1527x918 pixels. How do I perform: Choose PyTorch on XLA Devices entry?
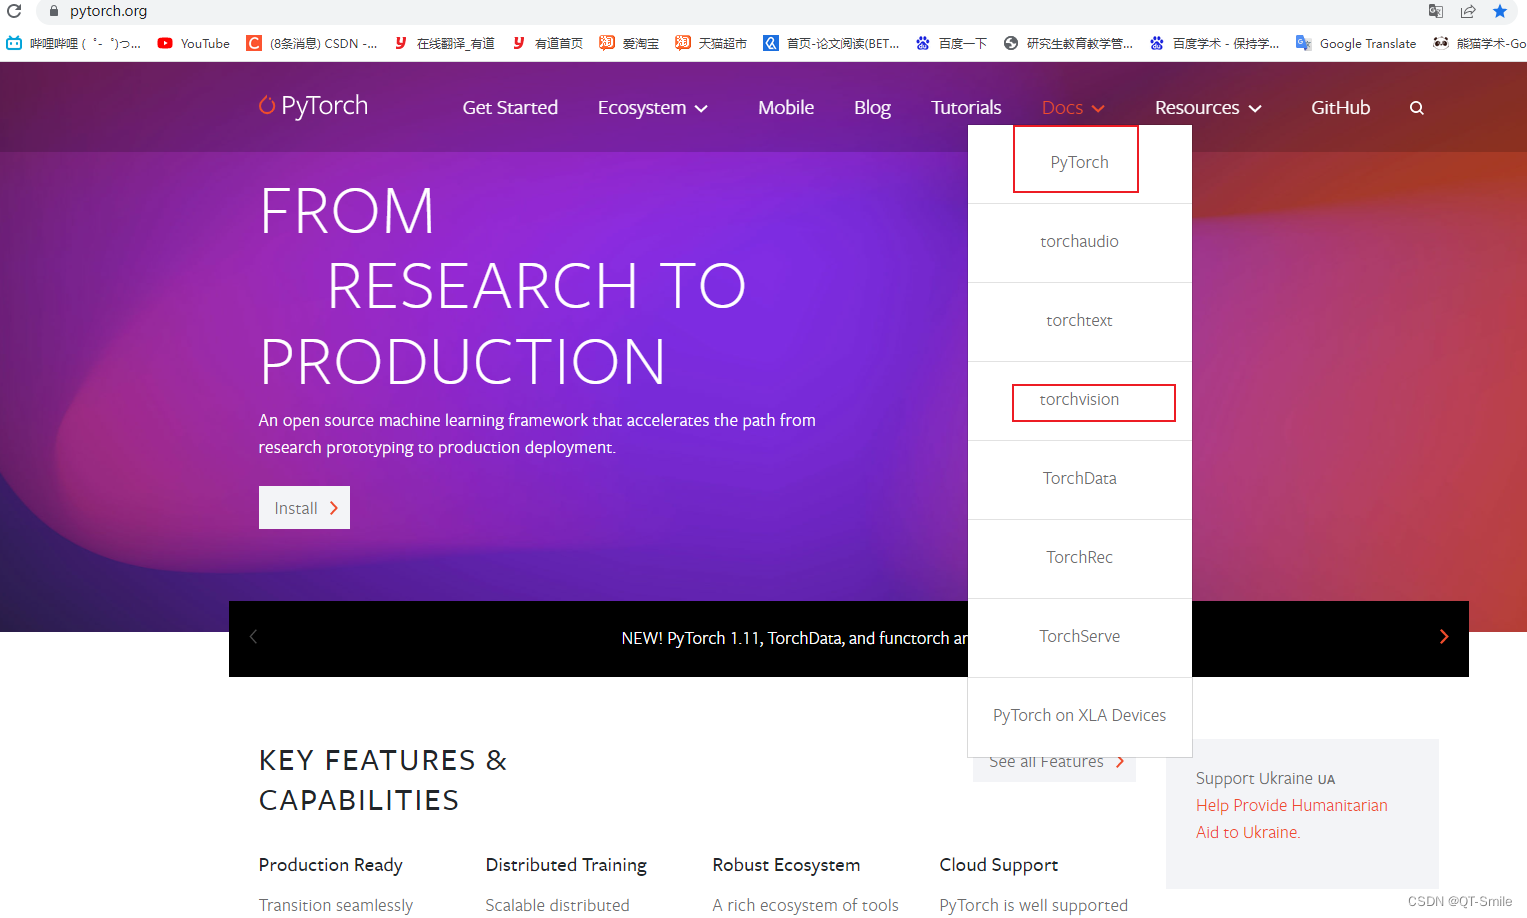[1079, 716]
